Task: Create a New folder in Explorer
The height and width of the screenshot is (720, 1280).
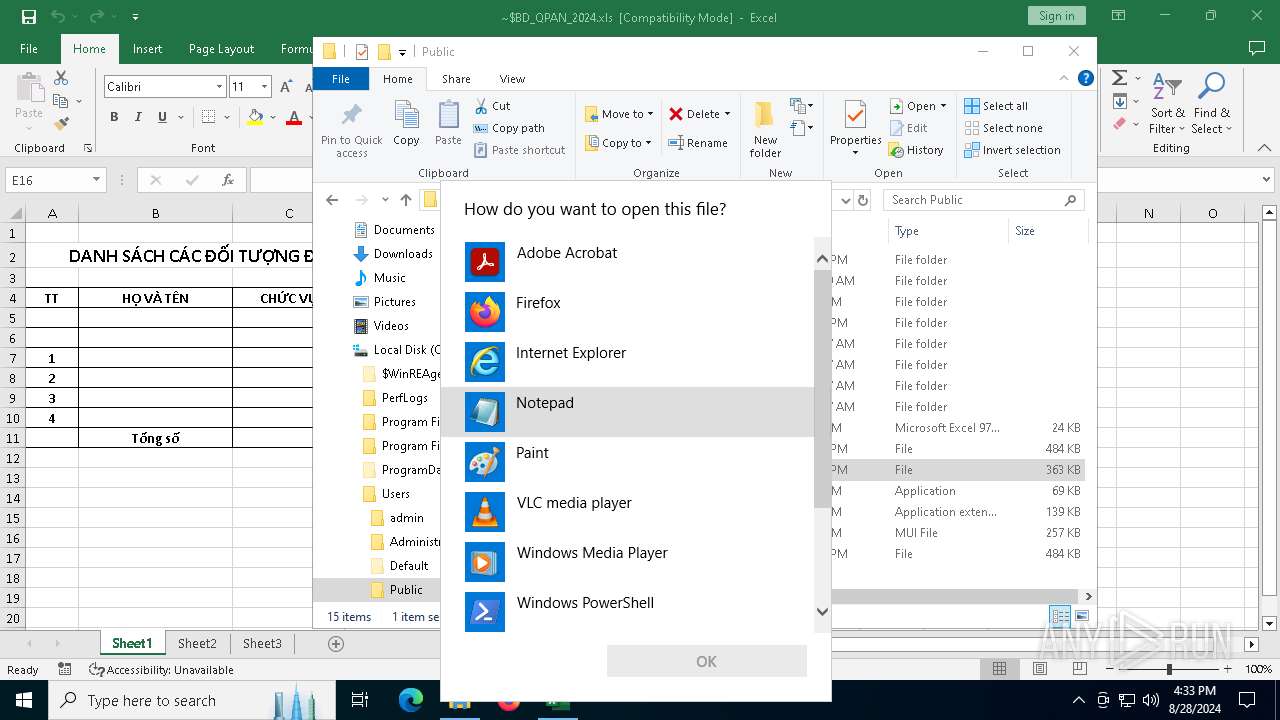Action: pyautogui.click(x=766, y=129)
